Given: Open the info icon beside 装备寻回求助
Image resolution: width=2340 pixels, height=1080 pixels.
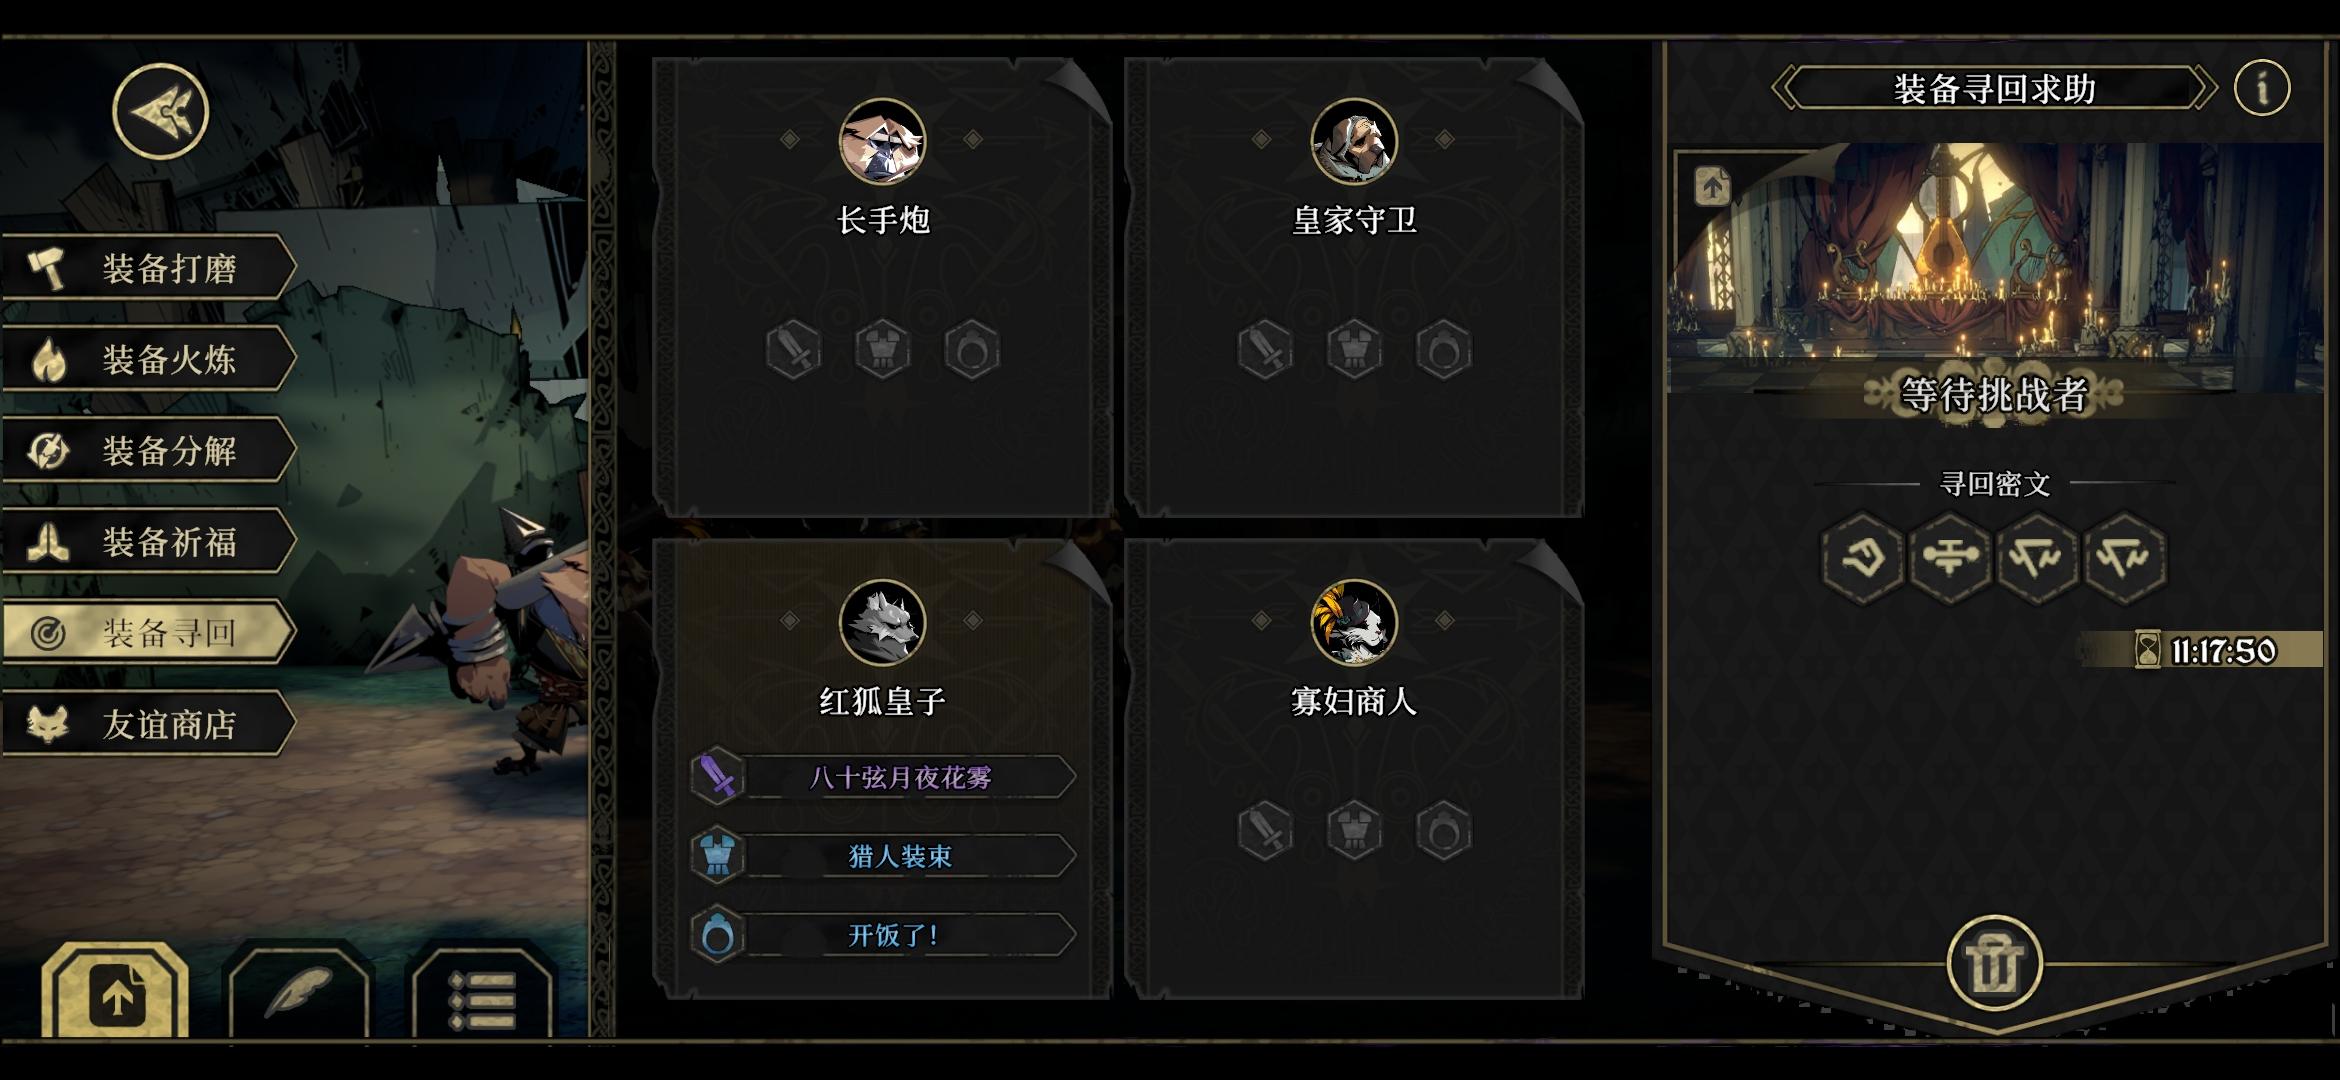Looking at the screenshot, I should coord(2262,88).
